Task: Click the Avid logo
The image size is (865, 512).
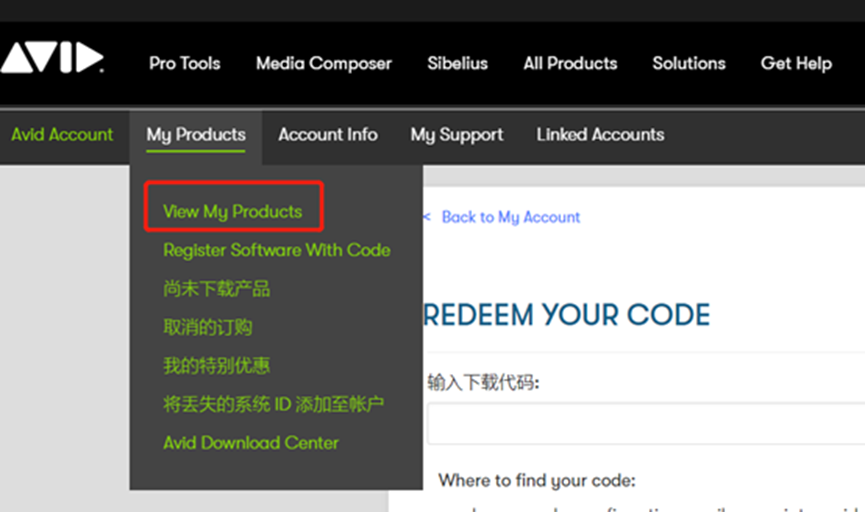Action: [52, 59]
